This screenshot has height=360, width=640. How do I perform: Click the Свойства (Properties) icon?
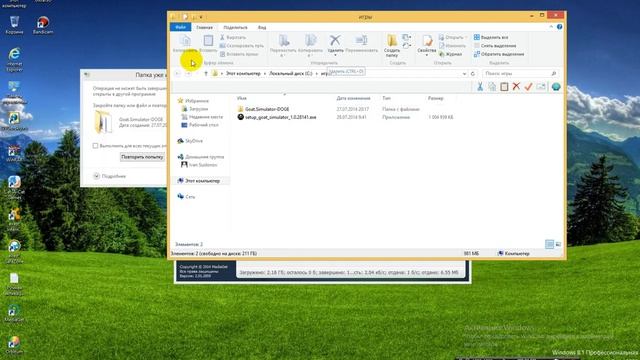click(x=427, y=41)
